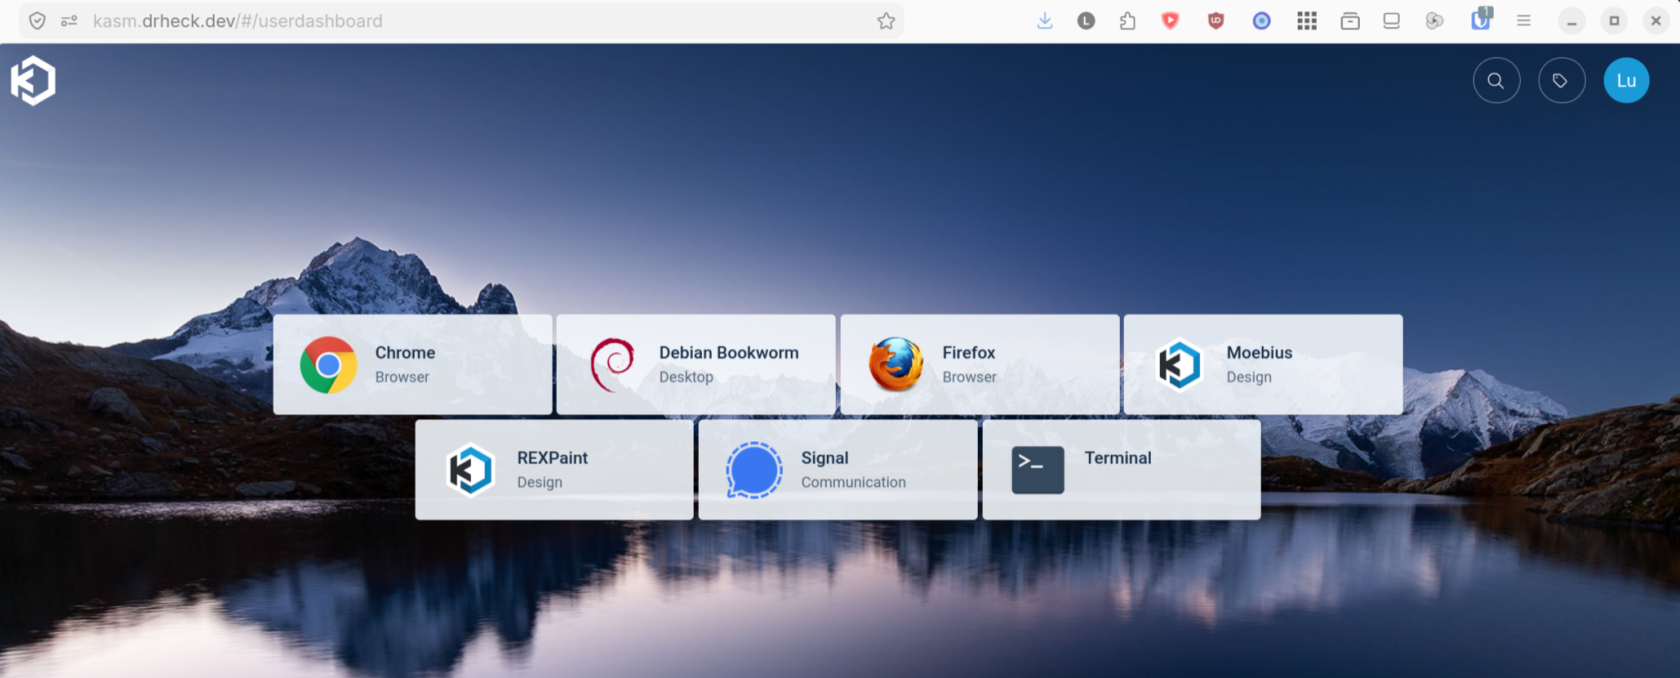Click the tracking protection shield icon
This screenshot has height=678, width=1680.
coord(37,21)
